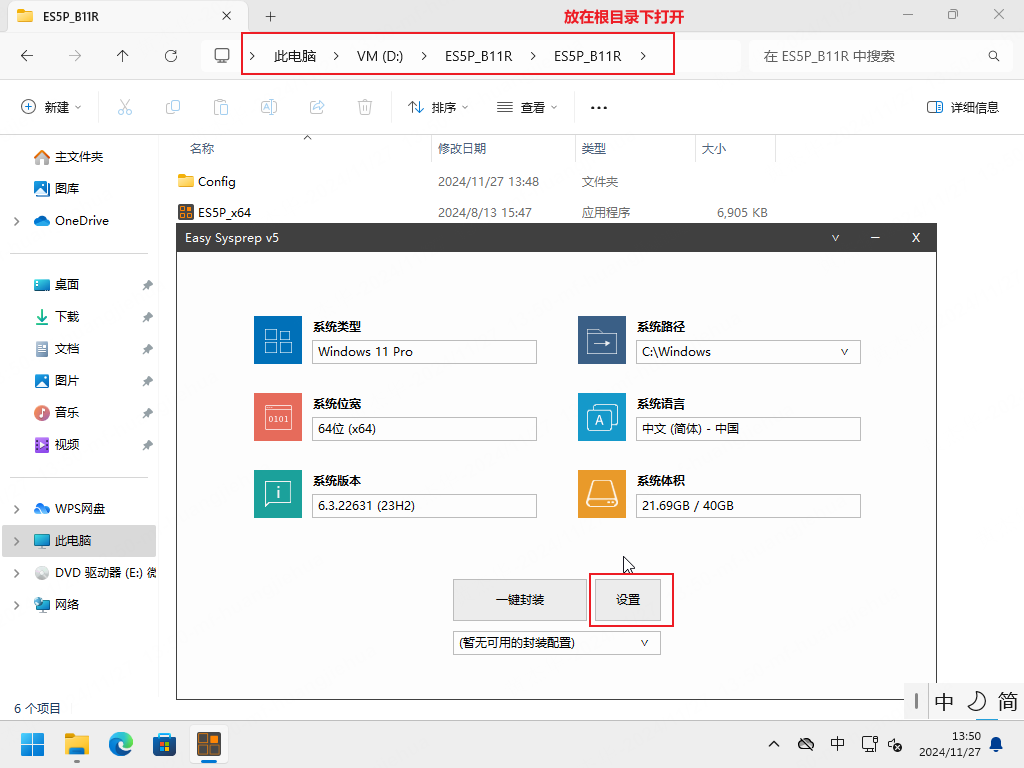Viewport: 1024px width, 768px height.
Task: Toggle the IME half-moon width indicator
Action: (x=976, y=702)
